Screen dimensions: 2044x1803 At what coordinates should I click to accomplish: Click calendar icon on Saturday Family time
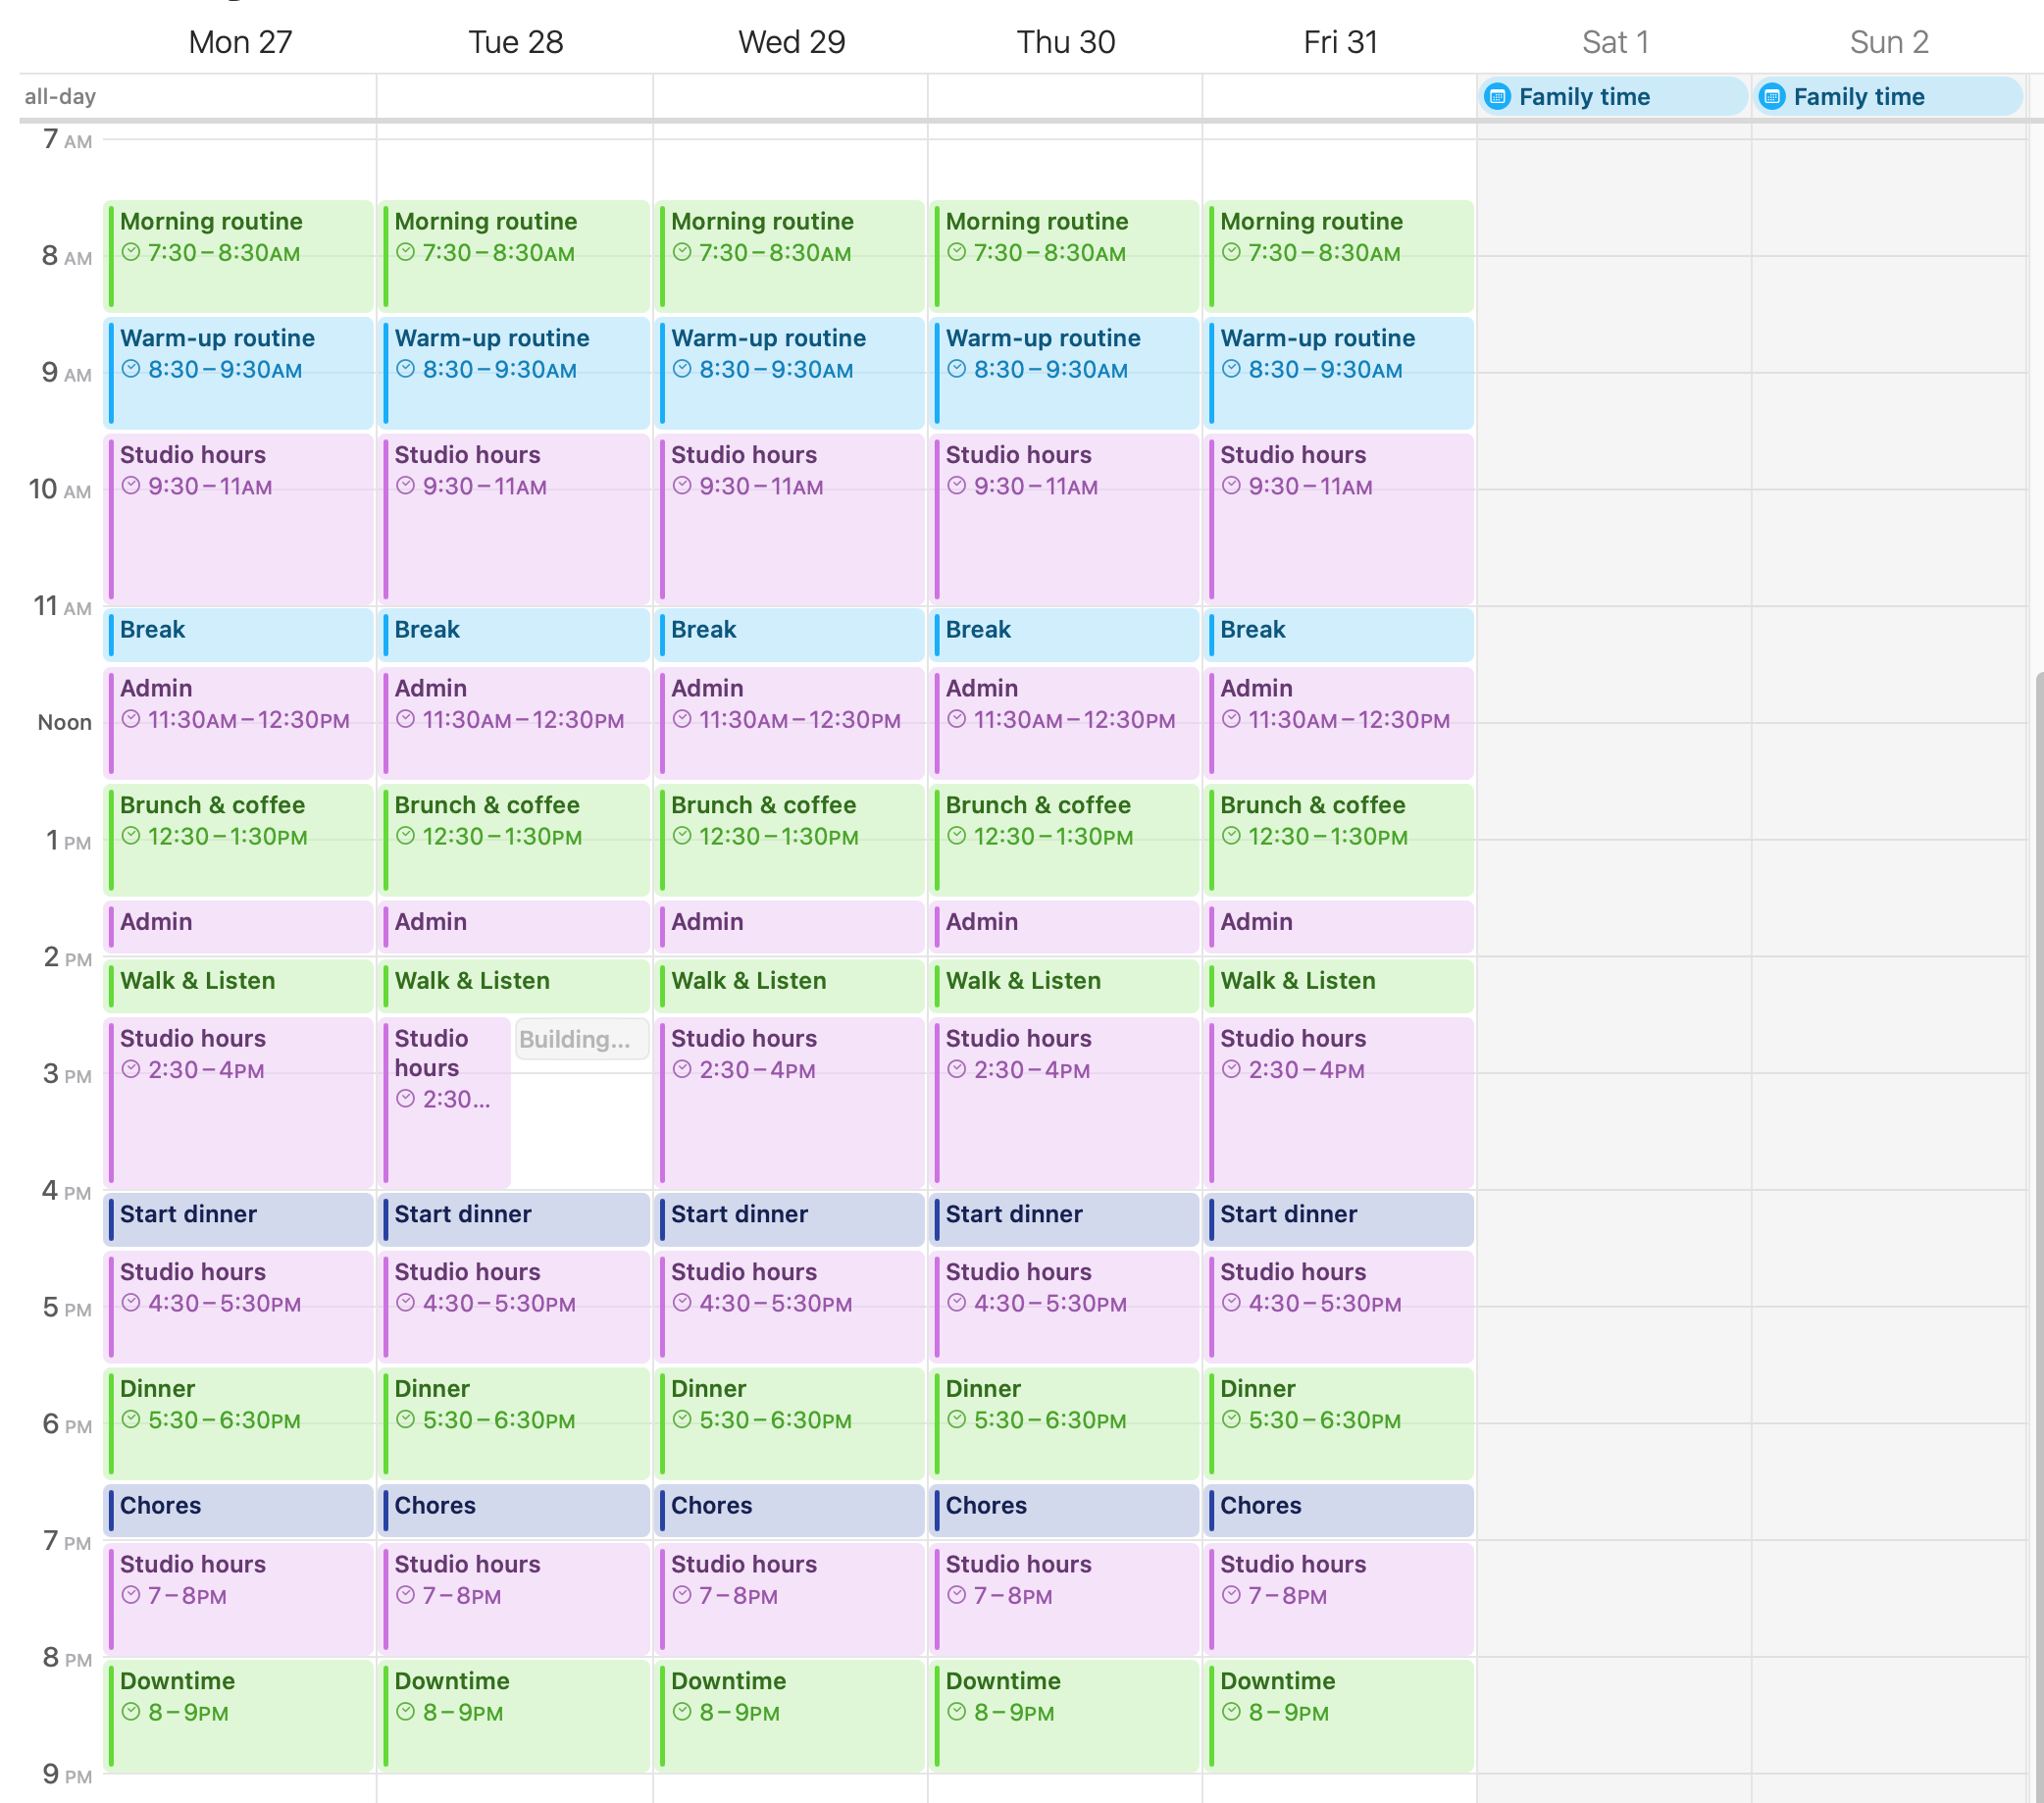tap(1497, 97)
